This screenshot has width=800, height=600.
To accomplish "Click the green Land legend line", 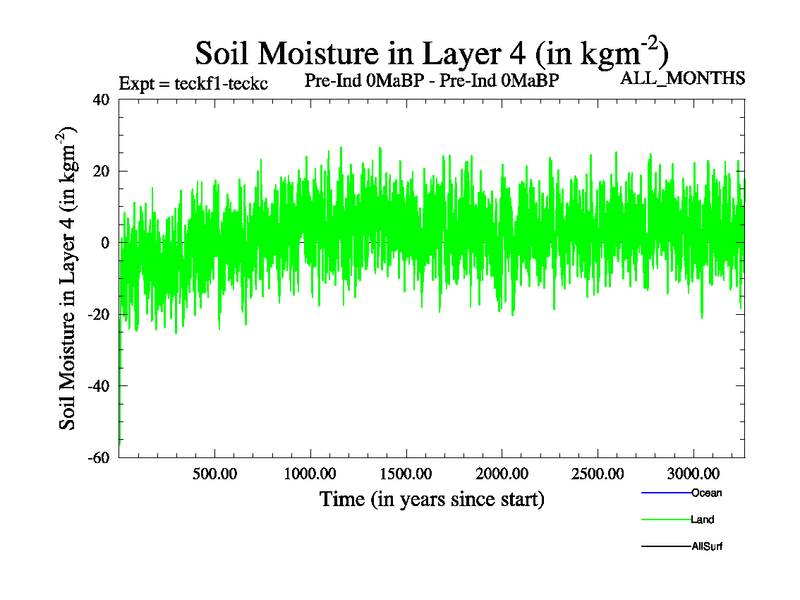I will 664,520.
